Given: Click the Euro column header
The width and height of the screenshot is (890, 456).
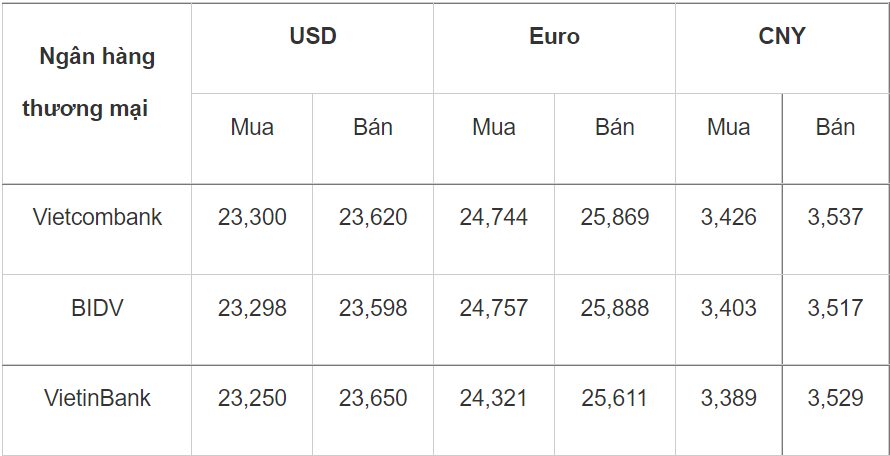Looking at the screenshot, I should click(x=554, y=37).
